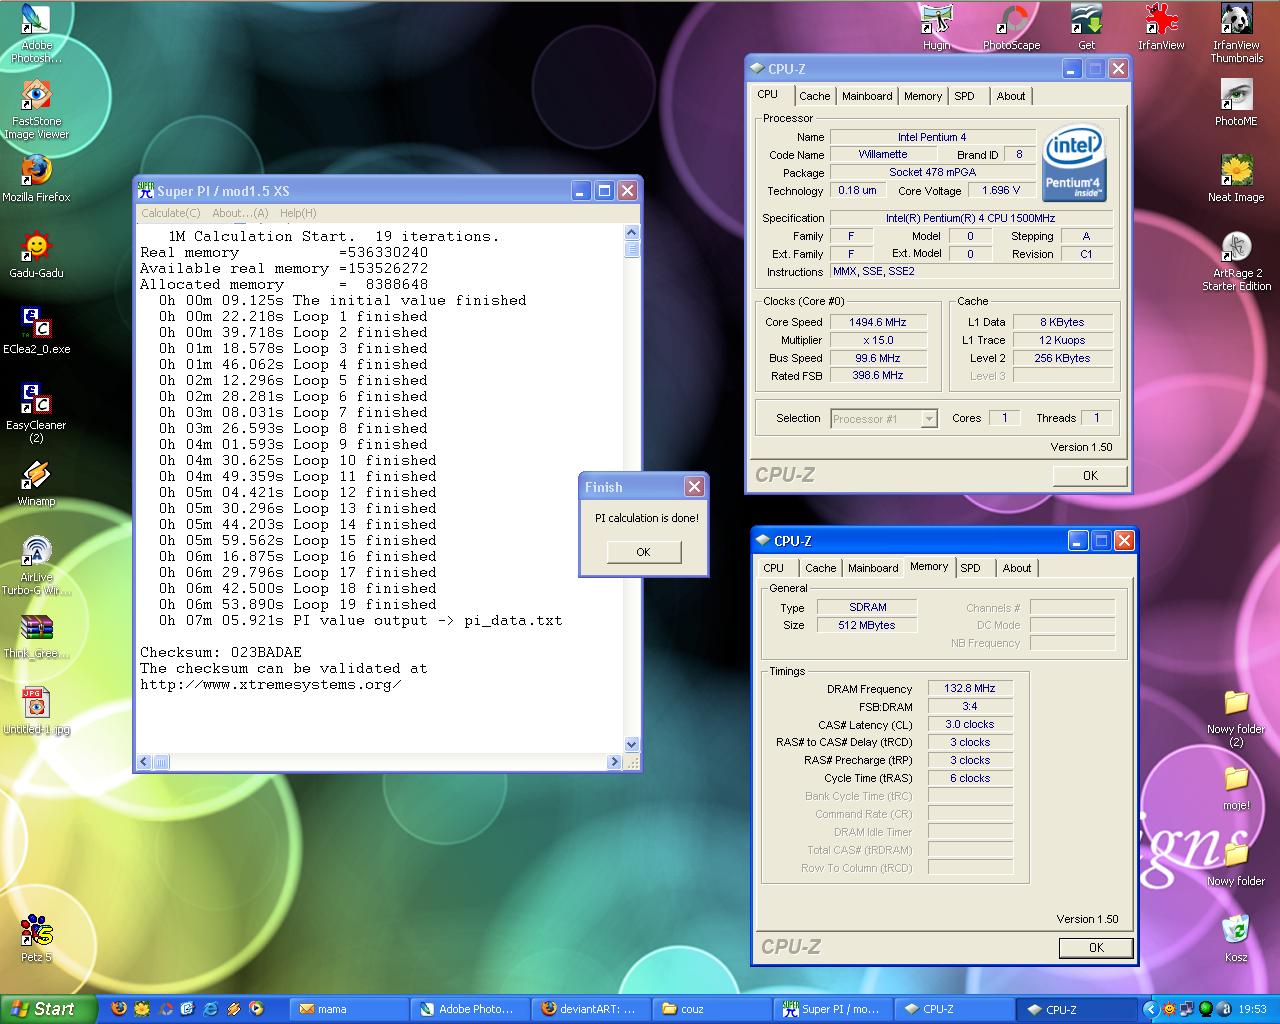Expand the Processor #1 selection dropdown
The width and height of the screenshot is (1280, 1024).
pyautogui.click(x=929, y=419)
